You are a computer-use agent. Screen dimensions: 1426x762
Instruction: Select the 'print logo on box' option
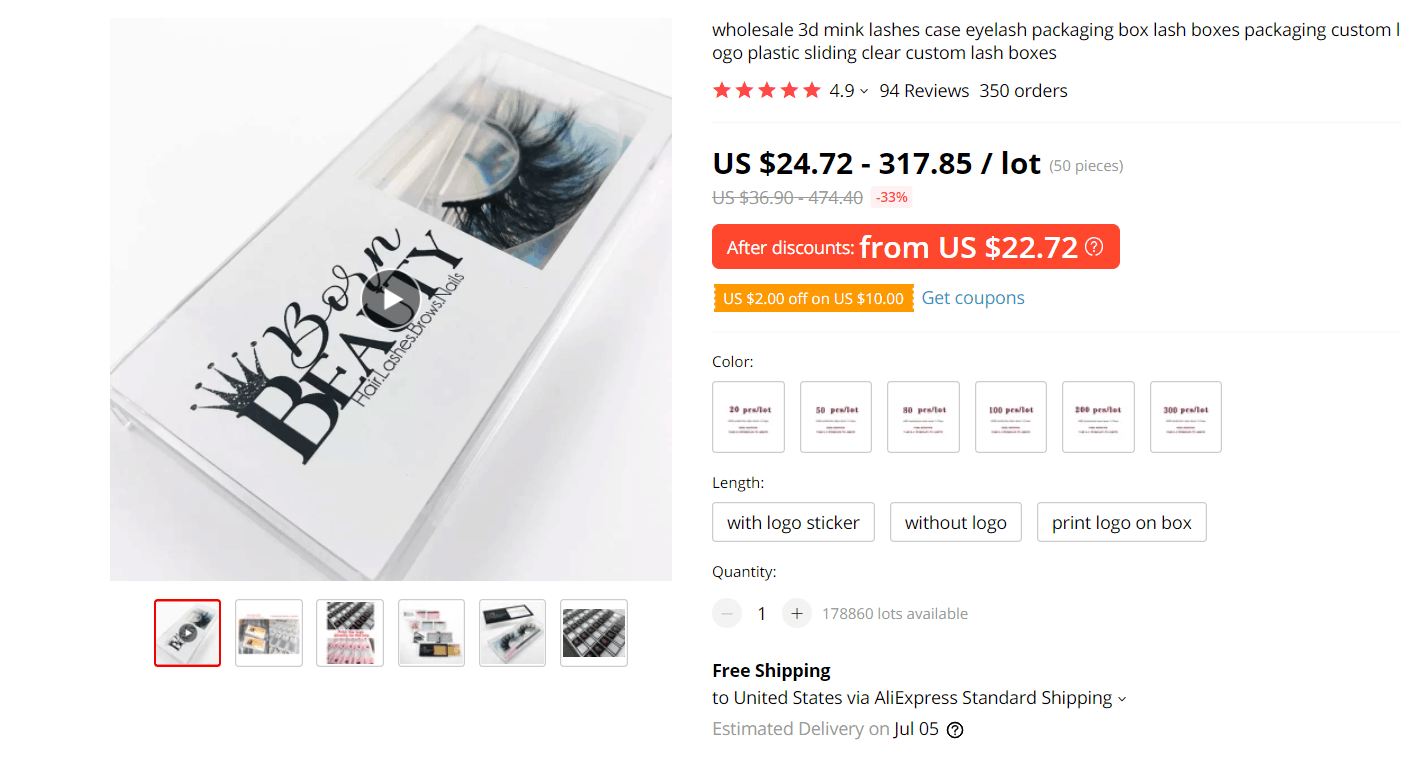coord(1121,521)
